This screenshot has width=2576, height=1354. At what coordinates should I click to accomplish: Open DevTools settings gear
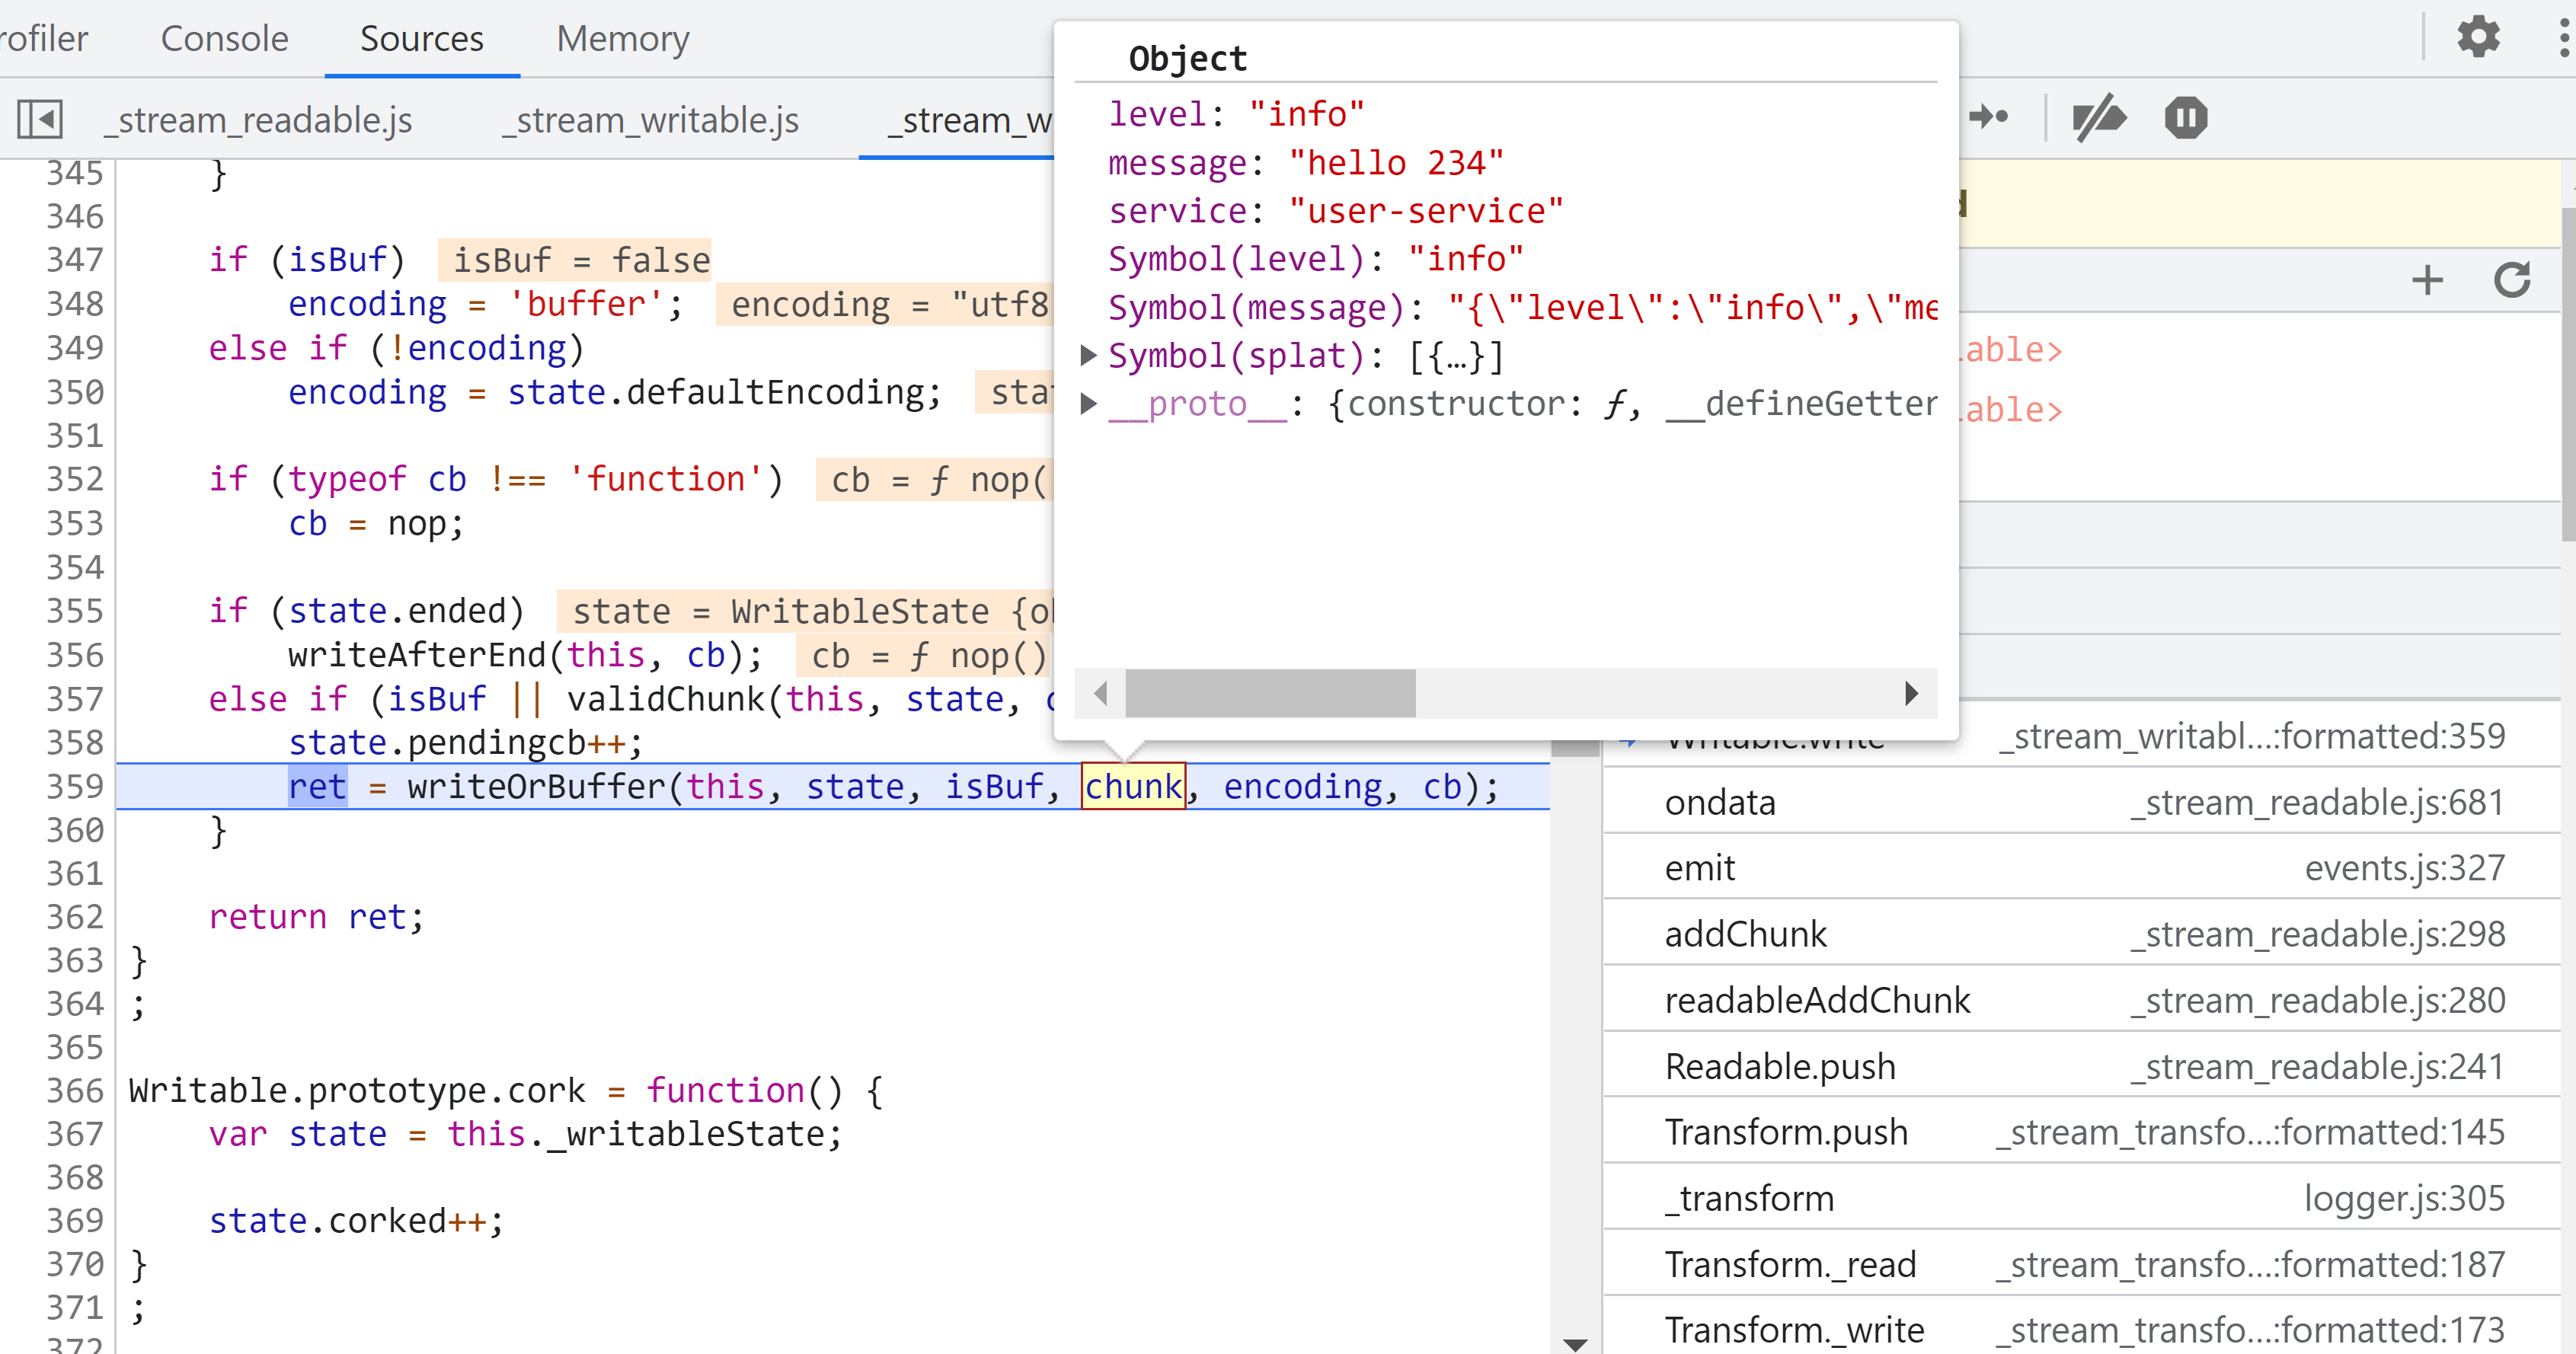[x=2478, y=38]
